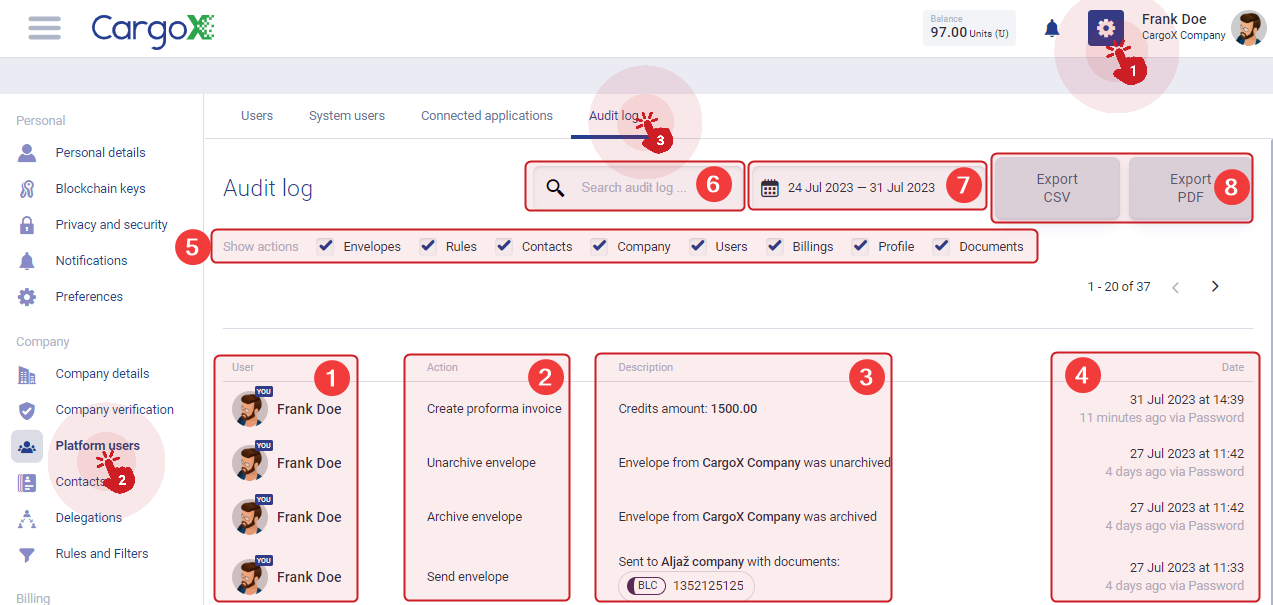The width and height of the screenshot is (1273, 605).
Task: Click Frank Doe's profile avatar in header
Action: click(x=1248, y=28)
